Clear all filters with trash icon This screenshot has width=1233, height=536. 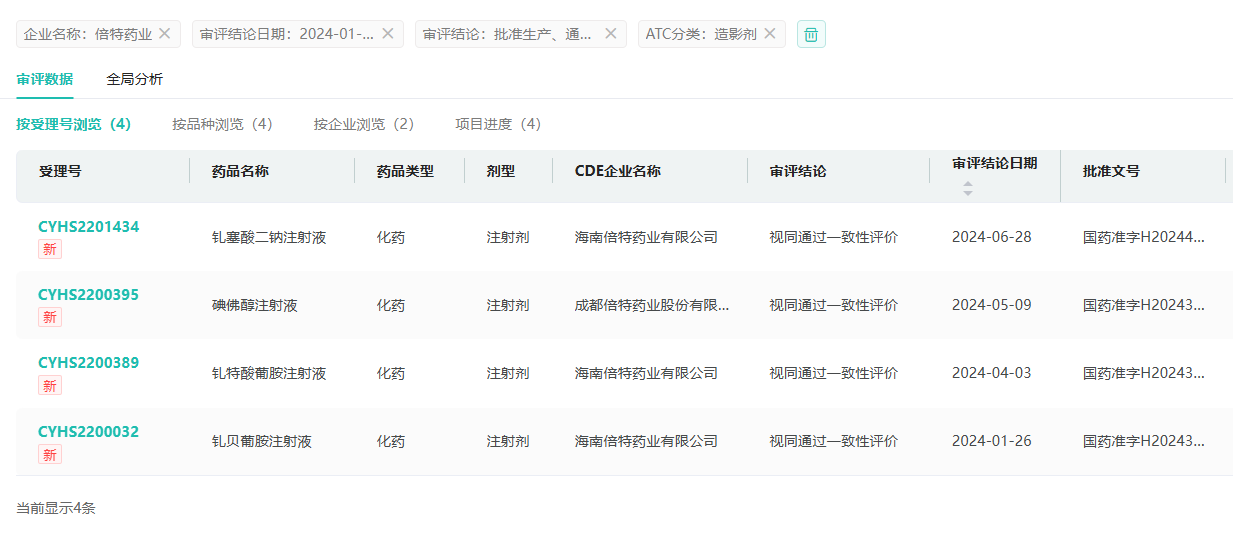[811, 34]
